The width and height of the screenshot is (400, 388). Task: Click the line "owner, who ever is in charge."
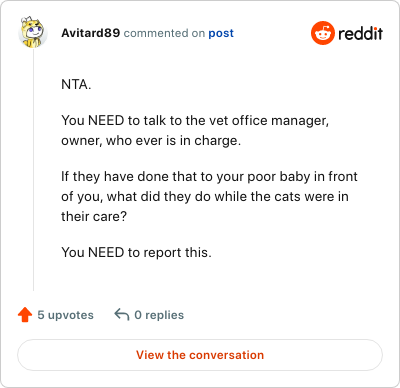coord(151,141)
